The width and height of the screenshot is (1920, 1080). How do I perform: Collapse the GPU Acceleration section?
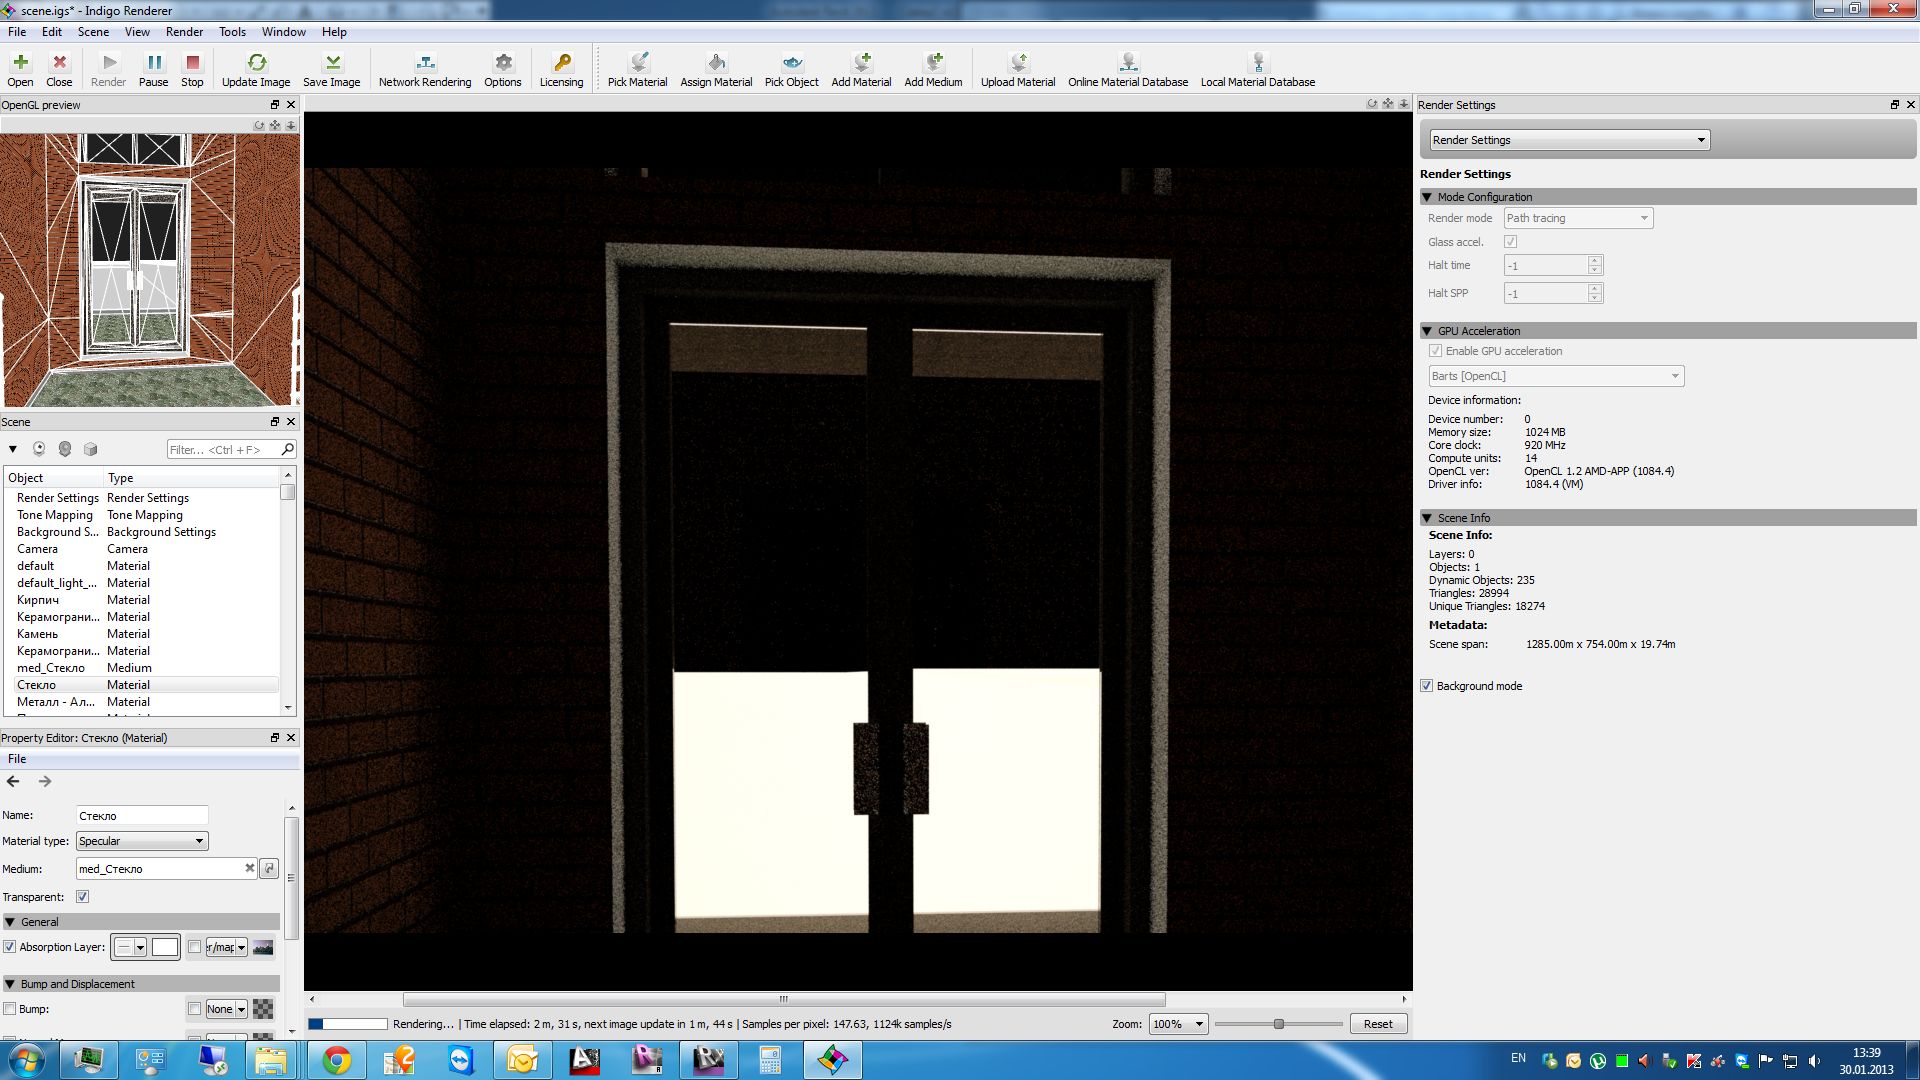click(x=1427, y=331)
